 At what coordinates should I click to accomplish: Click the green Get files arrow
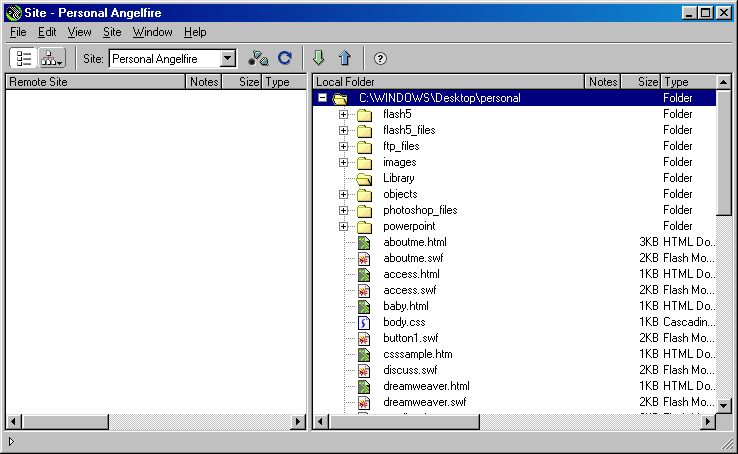[x=319, y=59]
